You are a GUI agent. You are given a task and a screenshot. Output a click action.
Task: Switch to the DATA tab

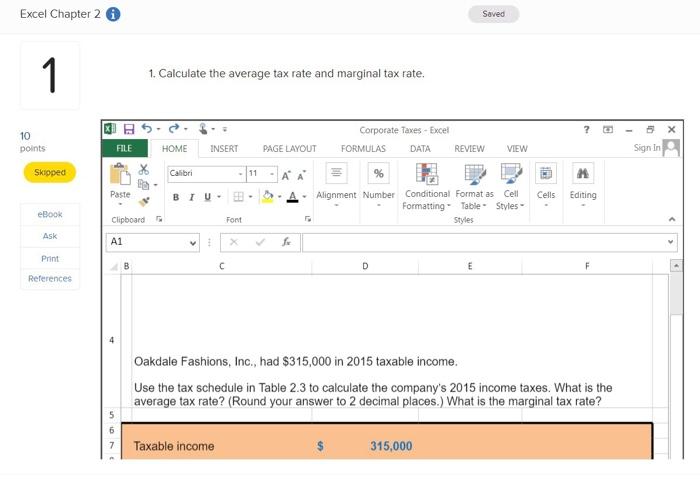420,149
